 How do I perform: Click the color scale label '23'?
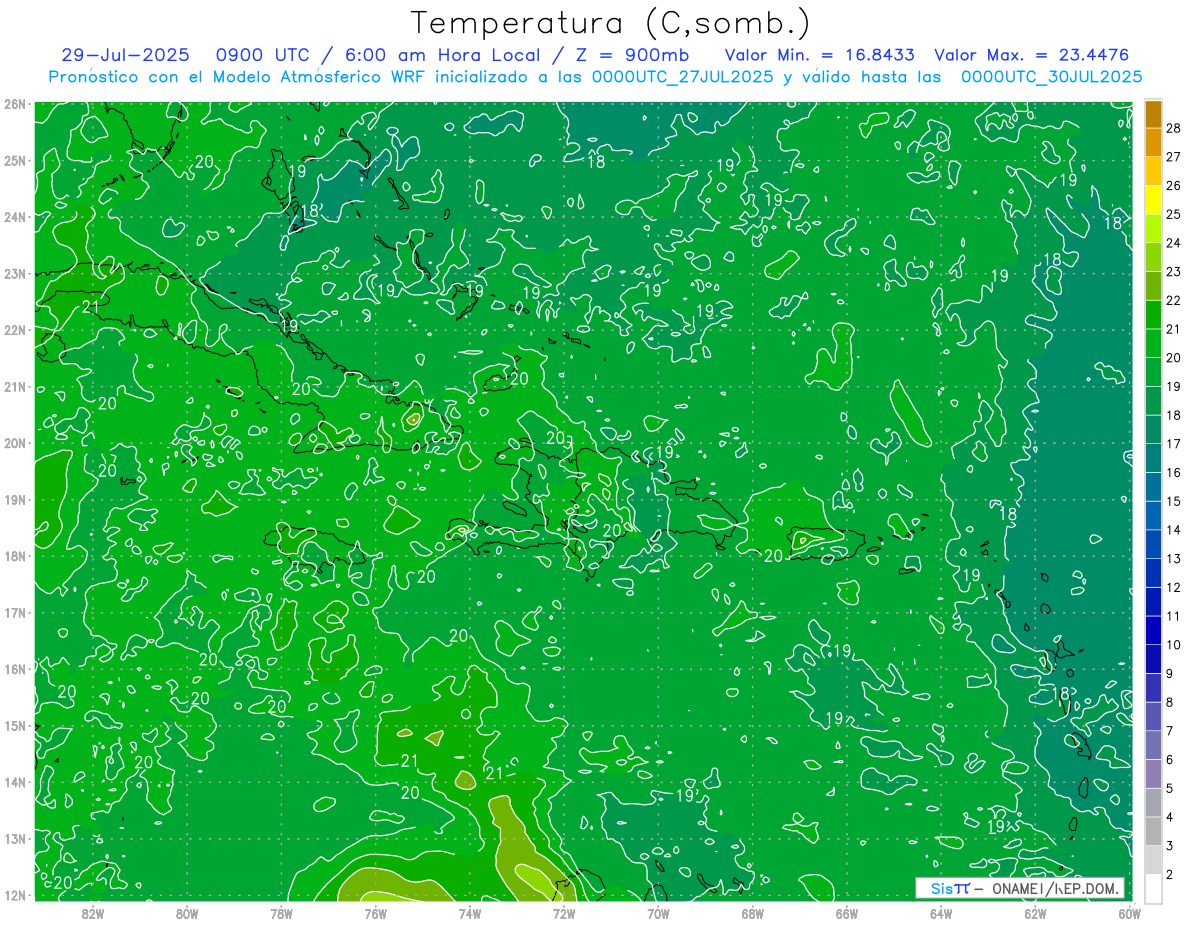[1174, 272]
